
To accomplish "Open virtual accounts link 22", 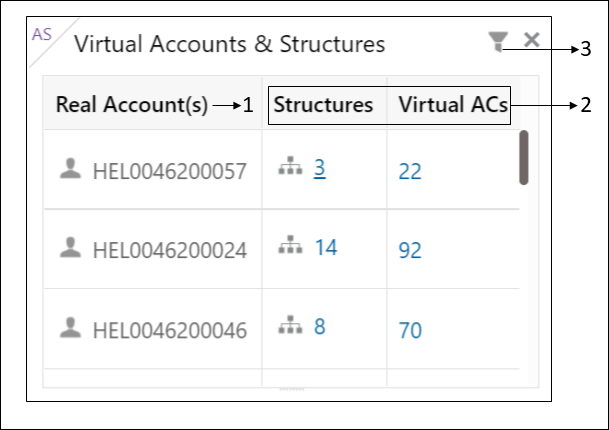I will [x=410, y=171].
